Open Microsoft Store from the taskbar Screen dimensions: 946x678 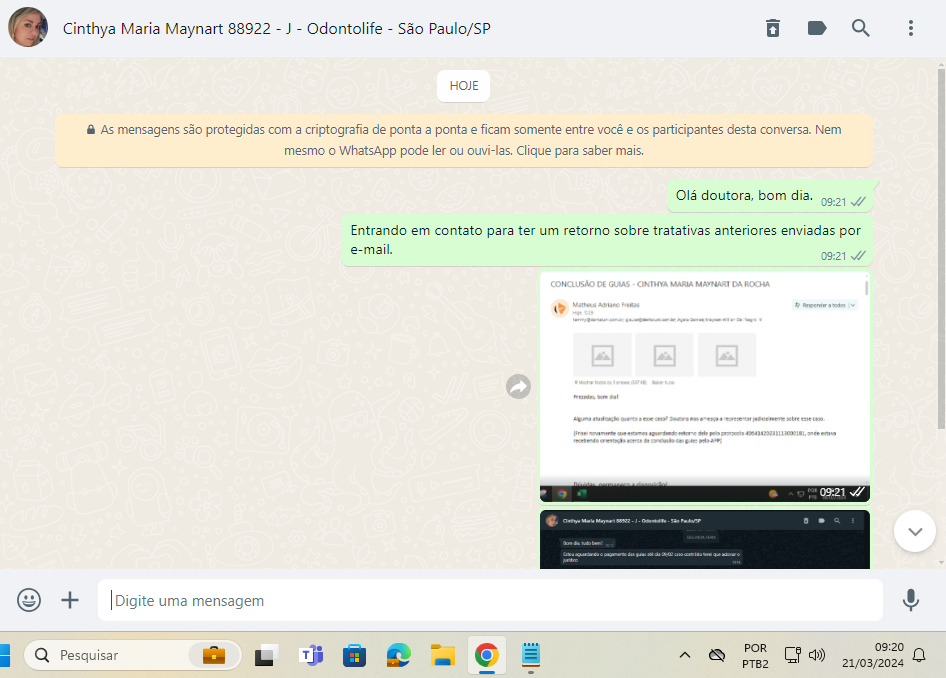[x=354, y=655]
